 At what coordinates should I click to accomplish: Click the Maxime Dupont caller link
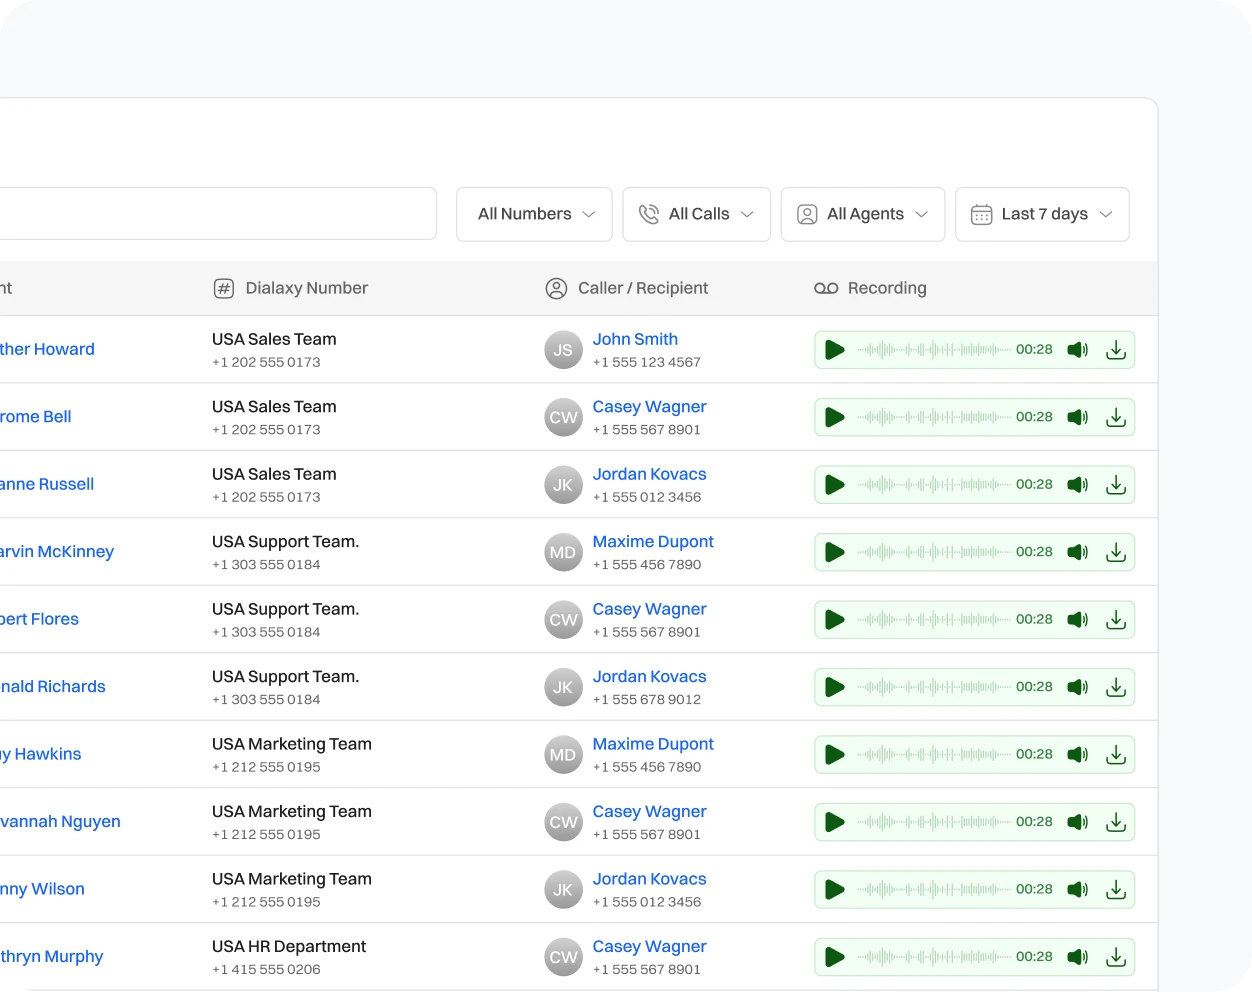coord(653,541)
